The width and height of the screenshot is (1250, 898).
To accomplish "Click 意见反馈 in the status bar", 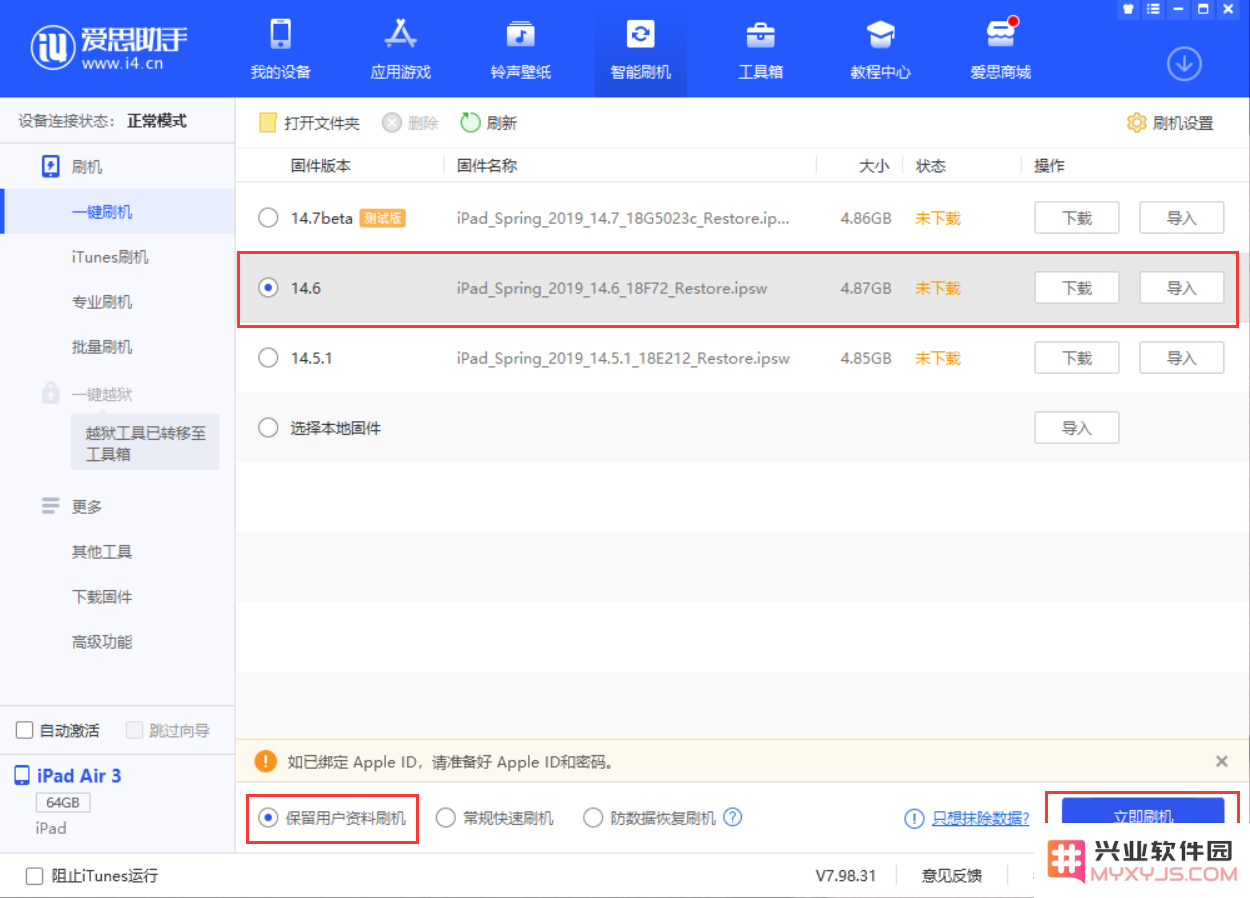I will [951, 876].
